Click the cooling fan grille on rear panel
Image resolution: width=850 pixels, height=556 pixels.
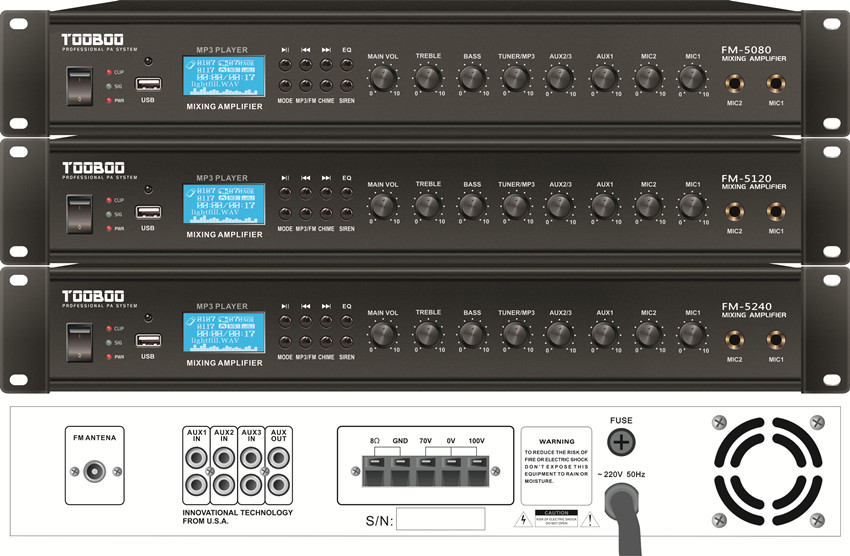click(768, 471)
